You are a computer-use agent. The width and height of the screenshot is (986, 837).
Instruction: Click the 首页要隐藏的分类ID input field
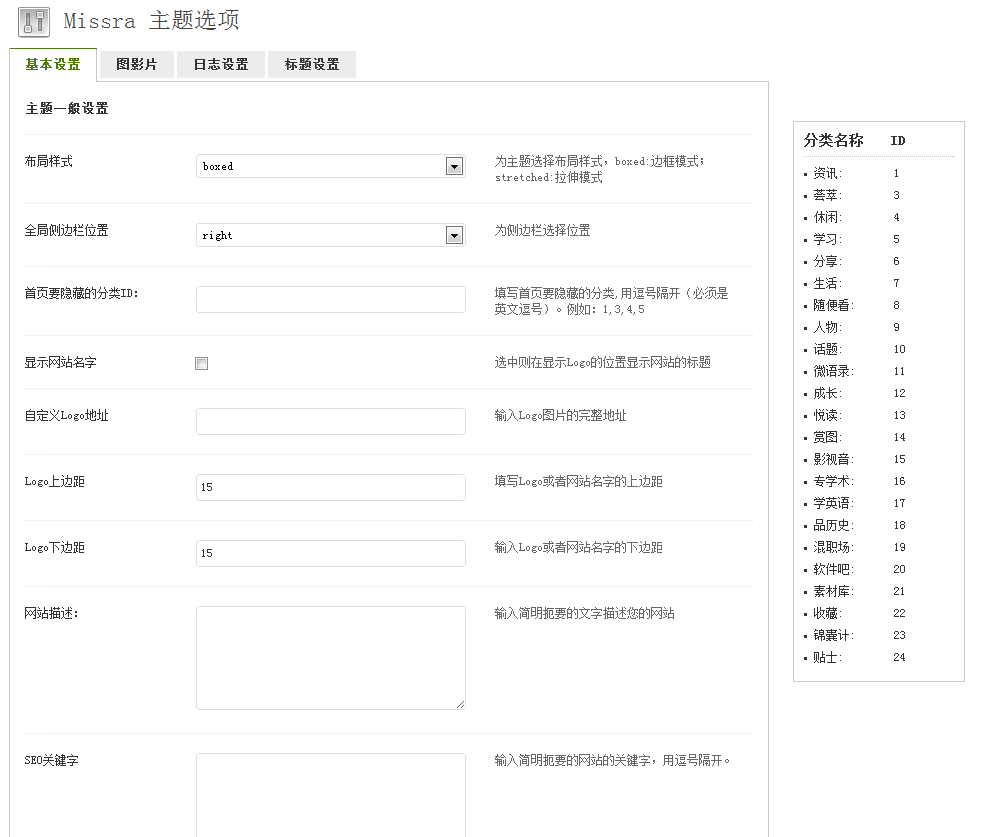330,299
